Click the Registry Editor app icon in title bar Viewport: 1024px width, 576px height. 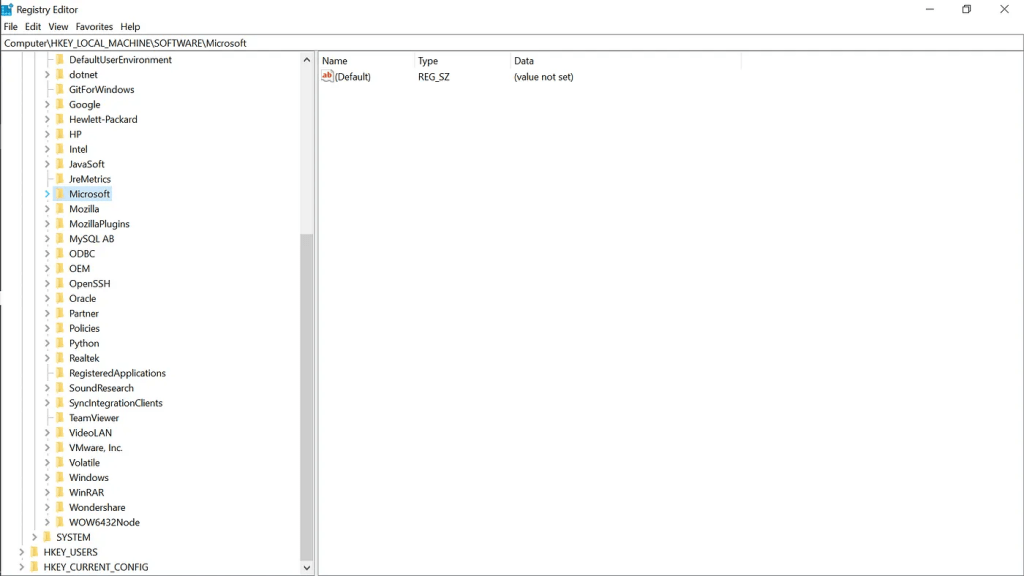pos(7,9)
